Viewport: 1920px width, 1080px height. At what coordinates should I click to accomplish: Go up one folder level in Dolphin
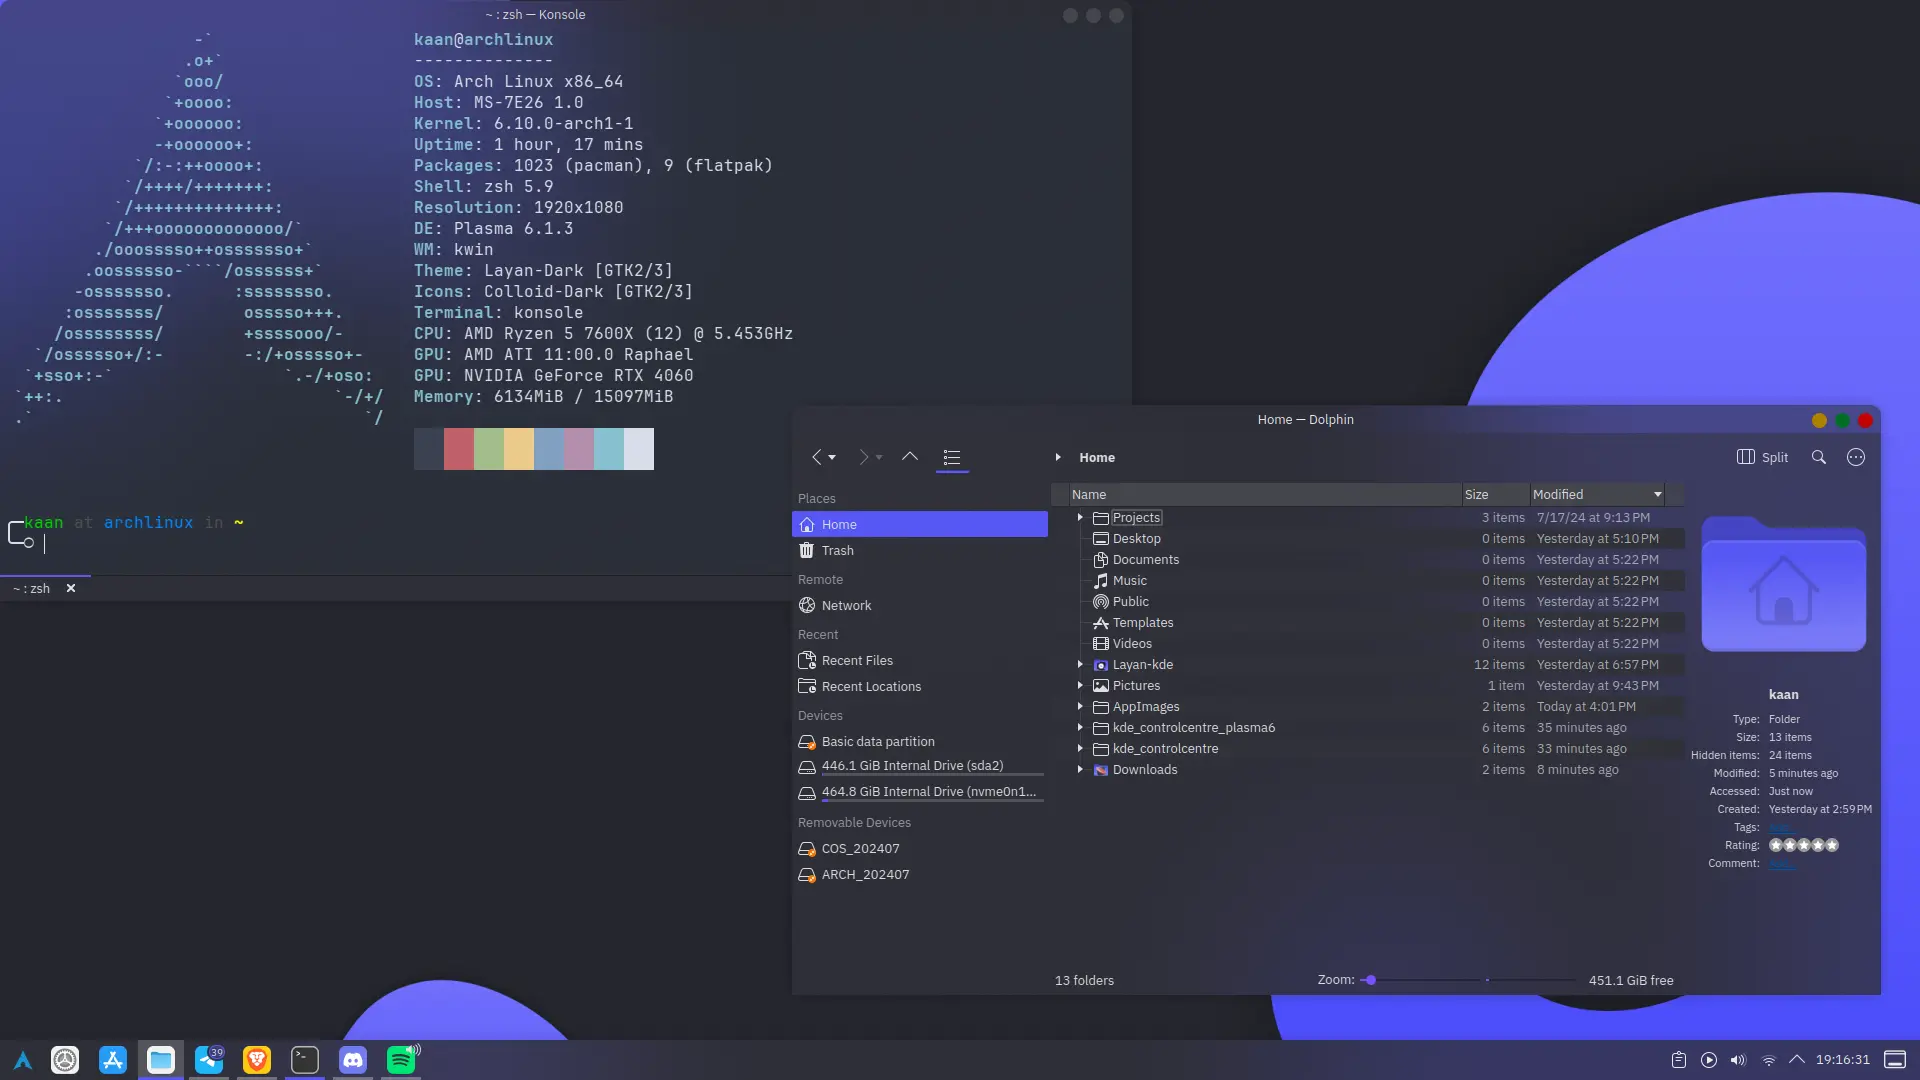(x=910, y=457)
